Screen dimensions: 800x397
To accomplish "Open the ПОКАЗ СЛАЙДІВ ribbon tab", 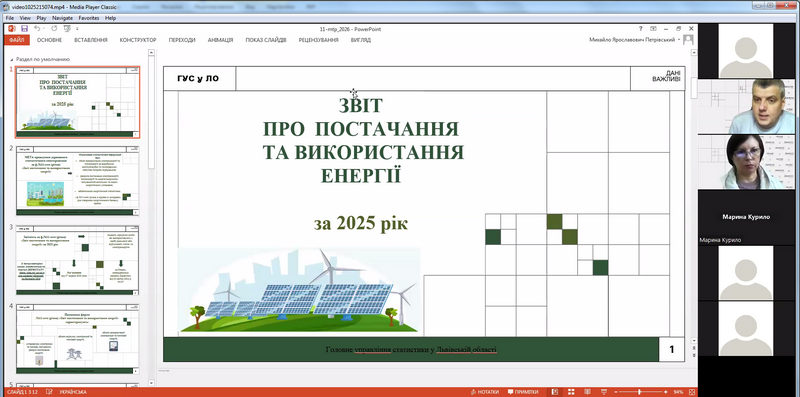I will (266, 40).
